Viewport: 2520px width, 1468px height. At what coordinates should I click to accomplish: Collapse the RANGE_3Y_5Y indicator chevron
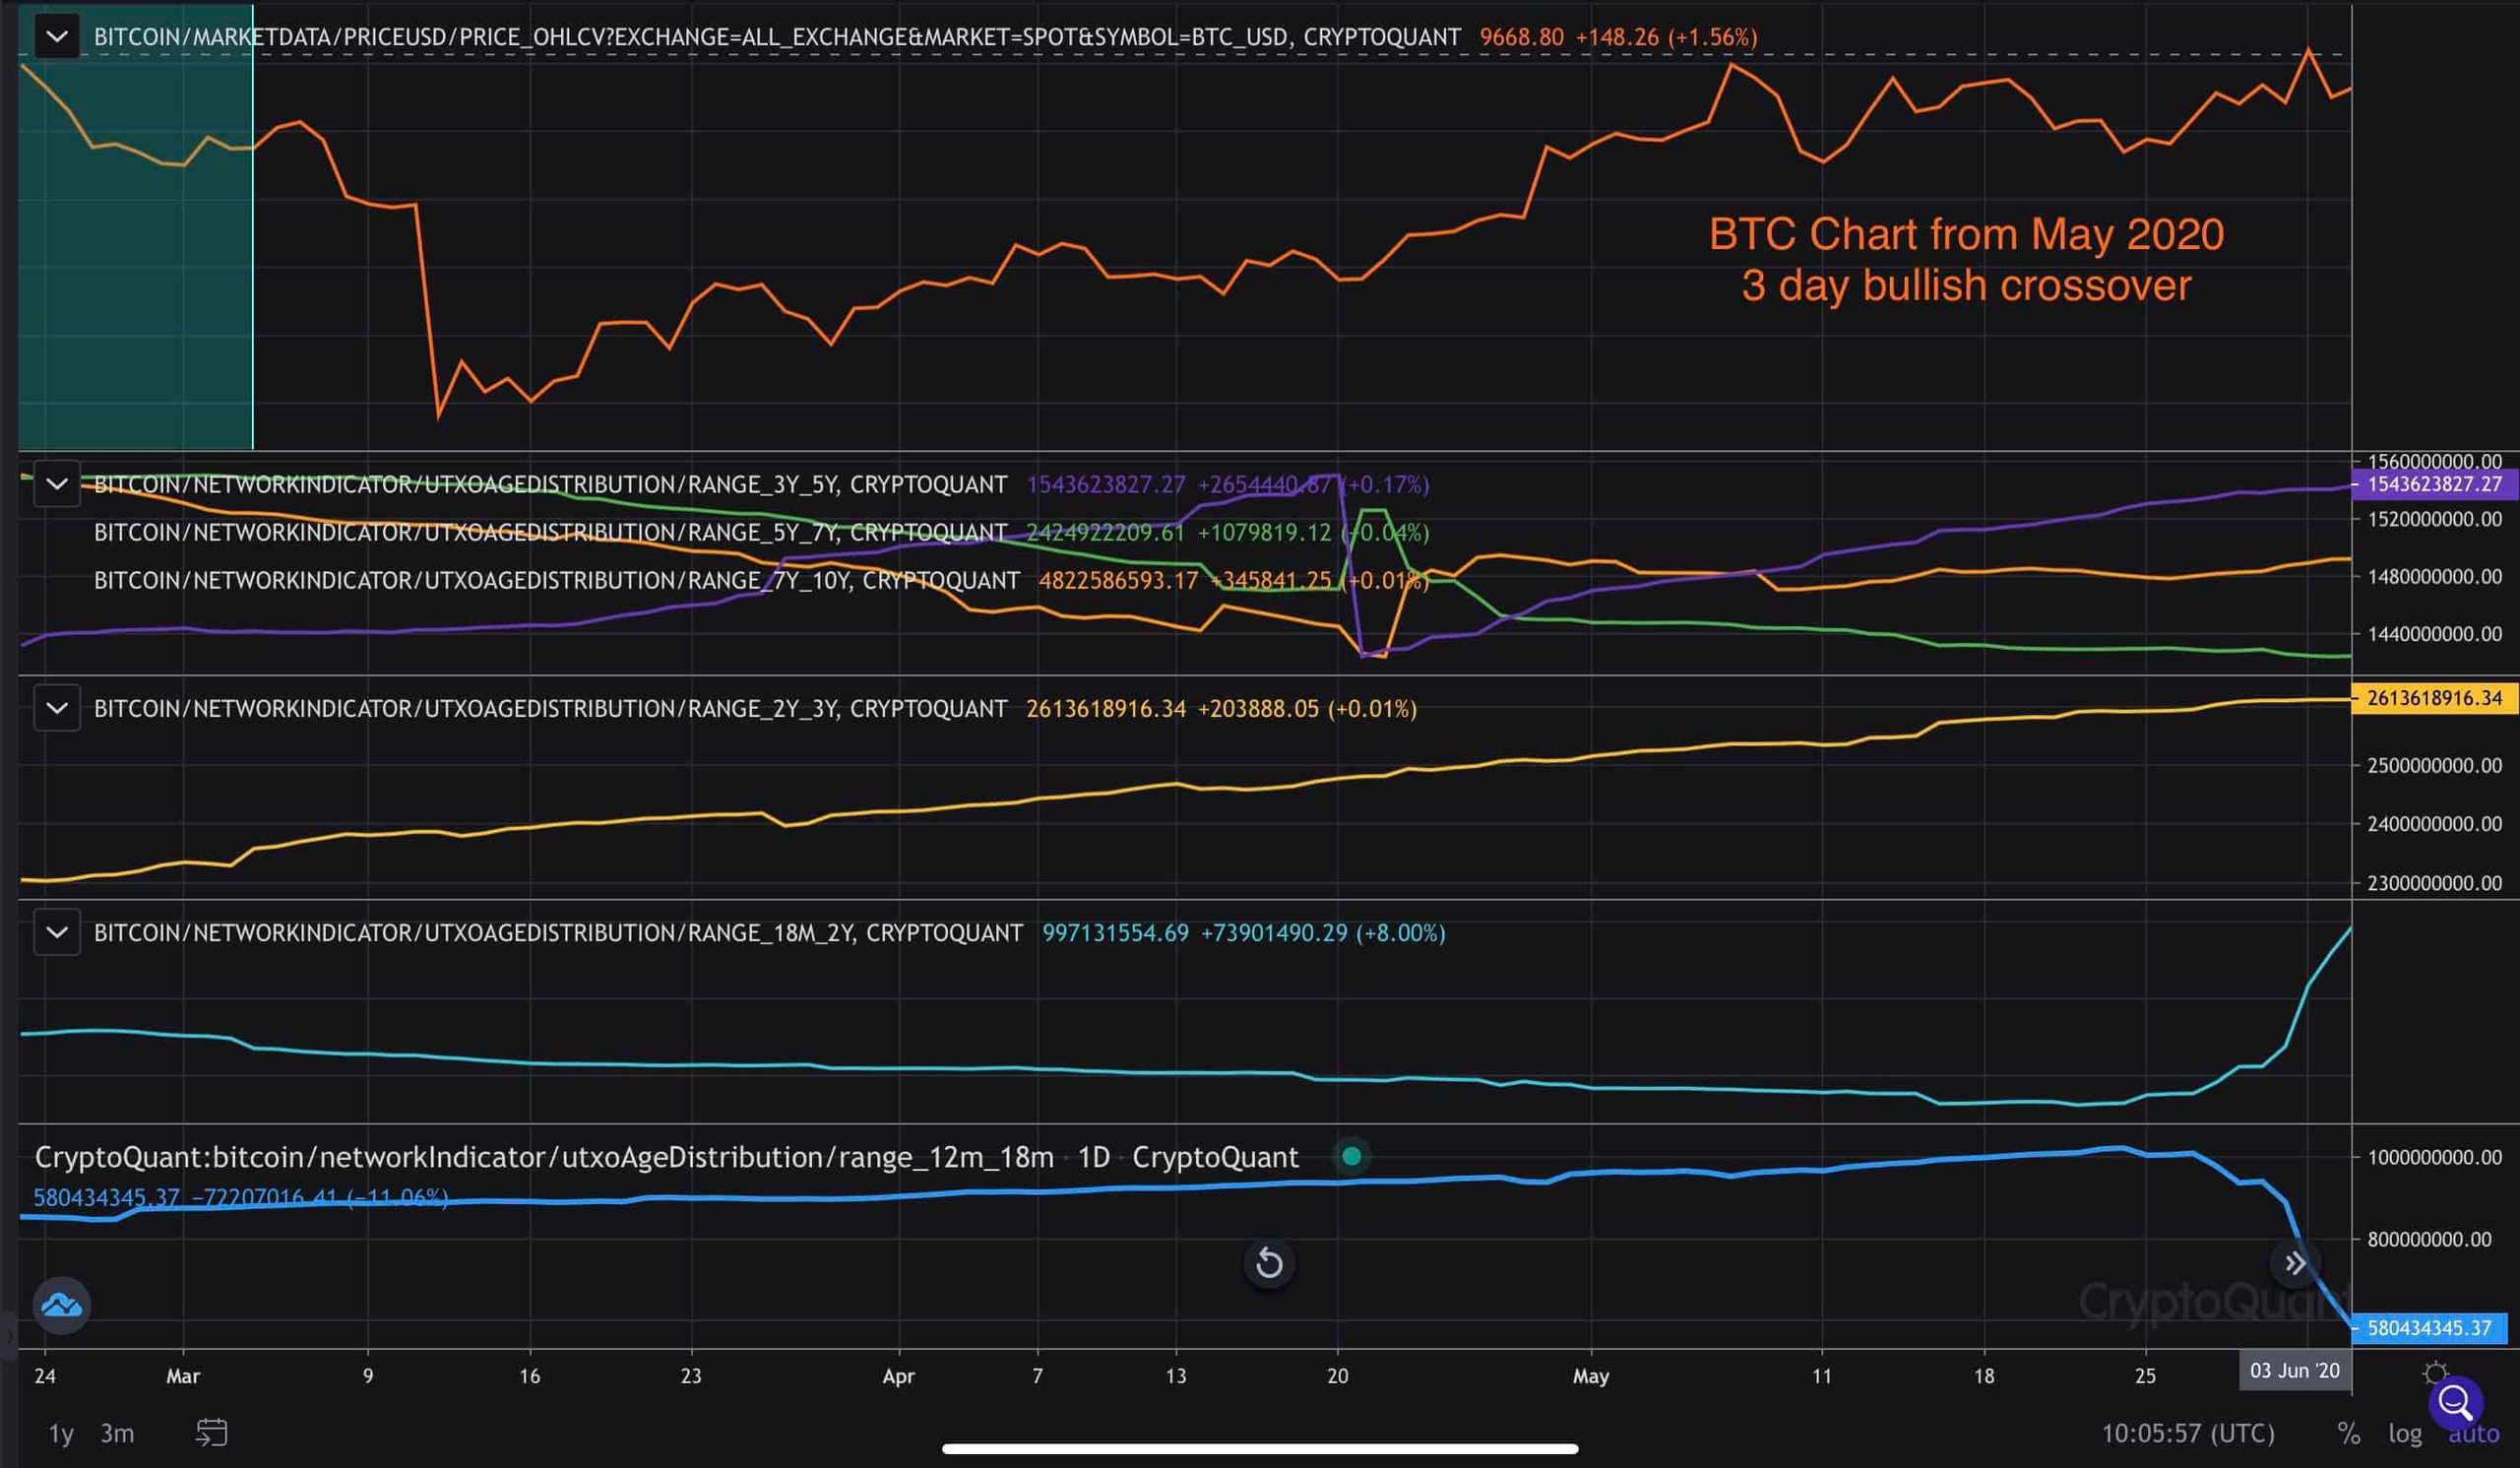click(57, 484)
